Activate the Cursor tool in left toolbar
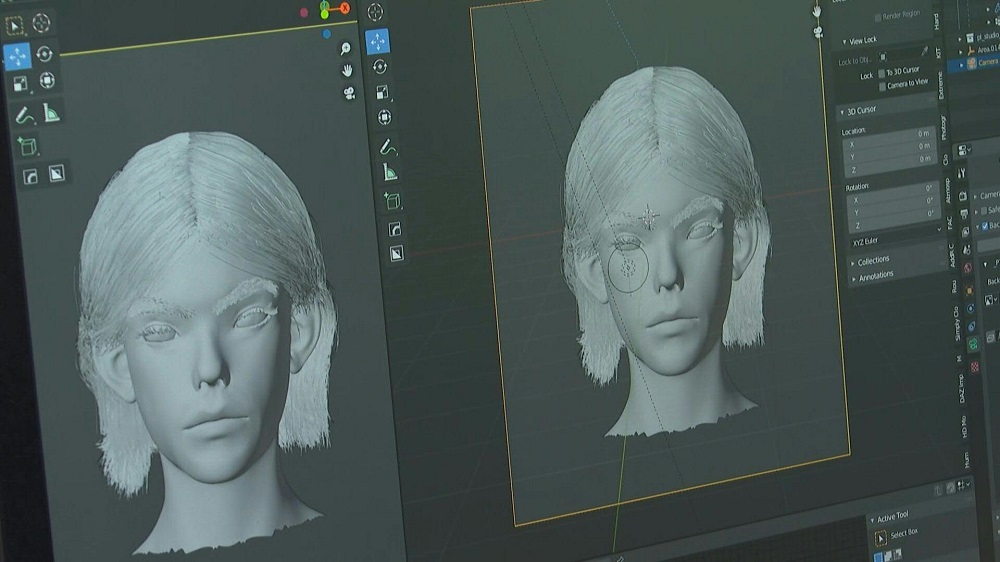The image size is (1000, 562). coord(41,23)
